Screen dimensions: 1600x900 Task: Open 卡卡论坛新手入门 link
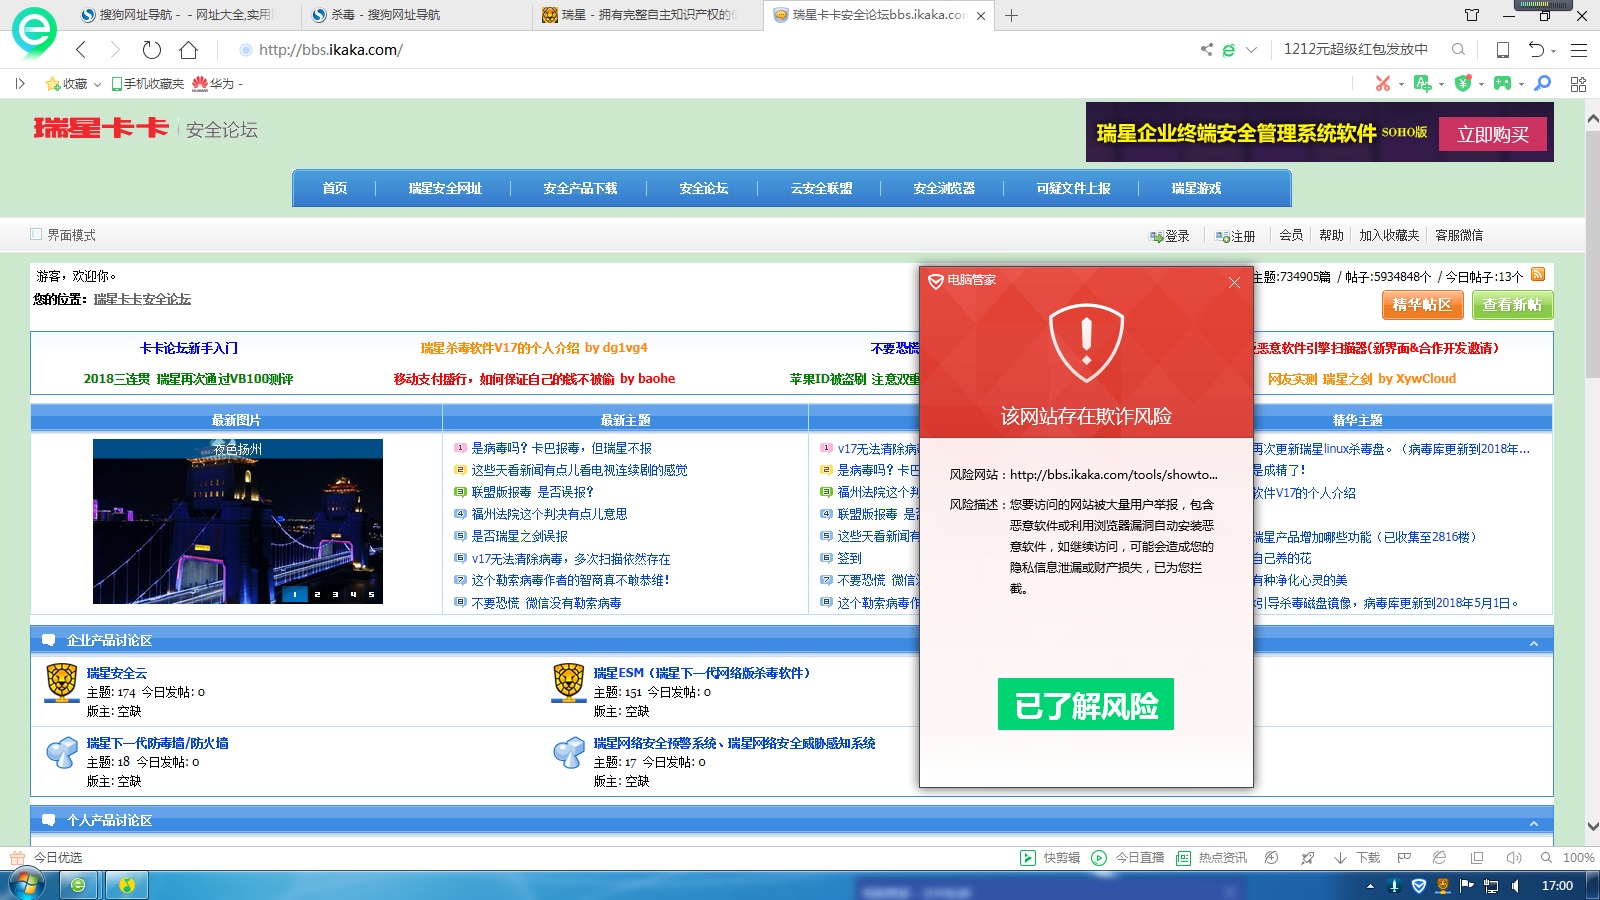pyautogui.click(x=189, y=348)
